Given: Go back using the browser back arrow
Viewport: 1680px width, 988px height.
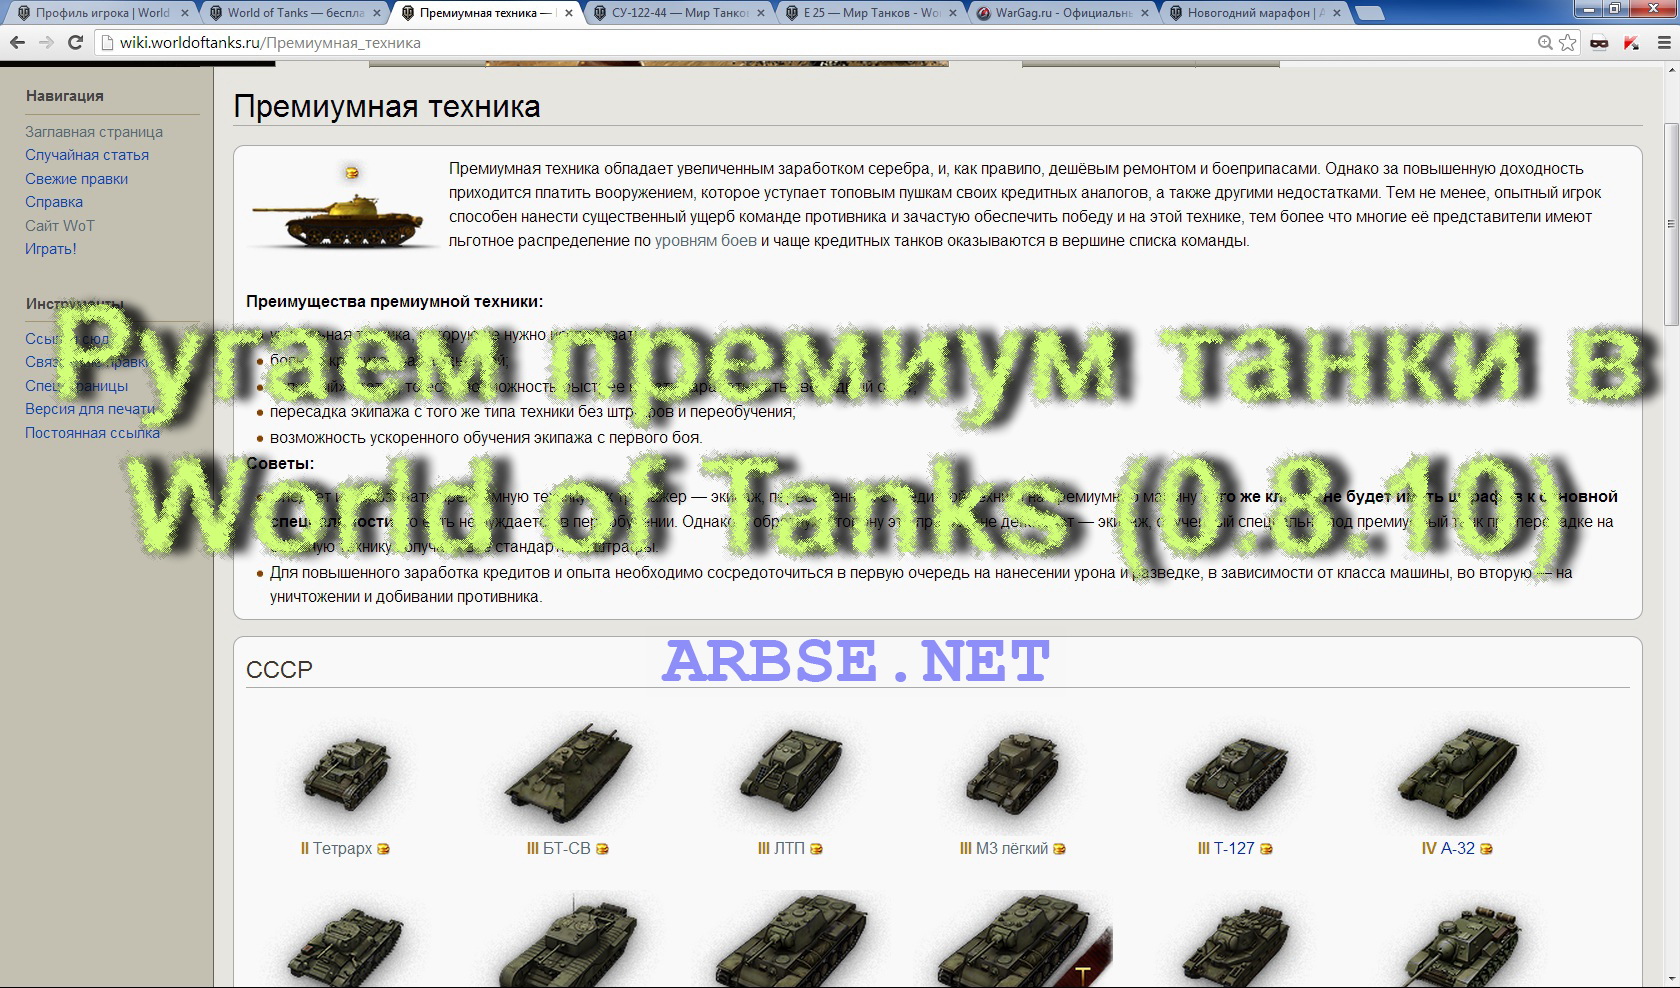Looking at the screenshot, I should click(17, 42).
